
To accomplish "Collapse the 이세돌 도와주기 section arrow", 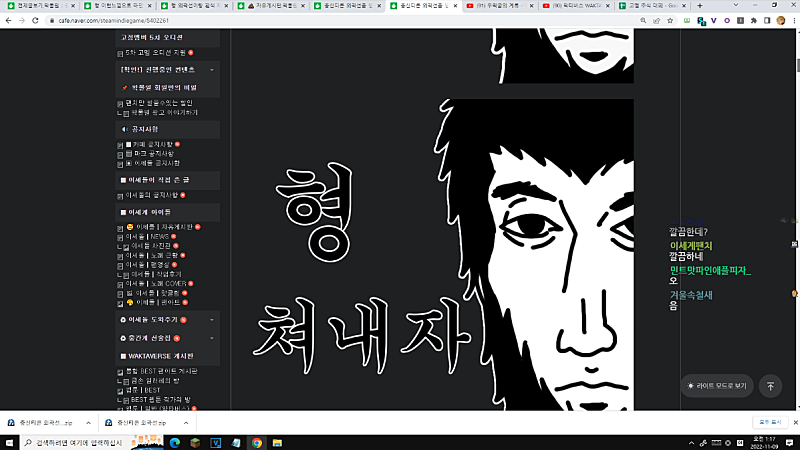I will click(x=212, y=320).
